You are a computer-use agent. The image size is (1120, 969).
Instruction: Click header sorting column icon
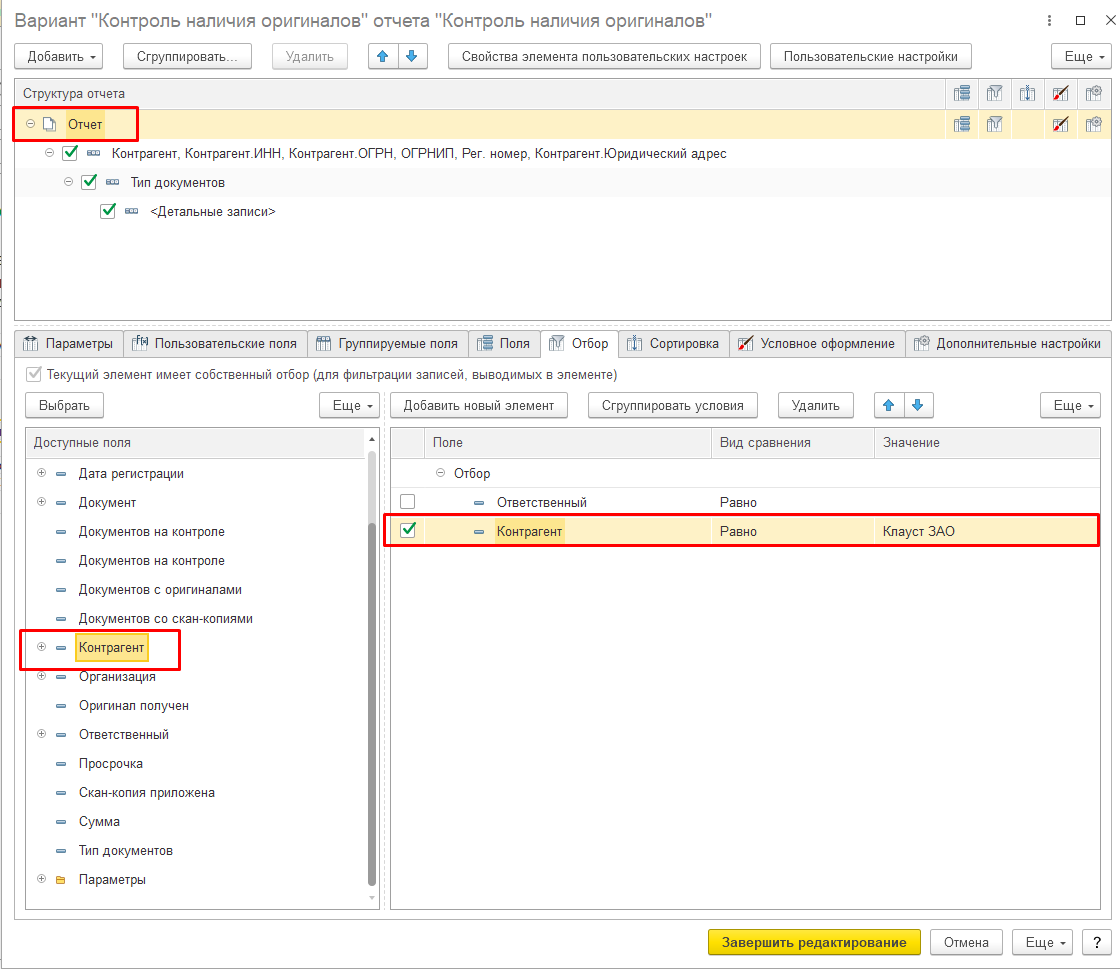(1027, 94)
